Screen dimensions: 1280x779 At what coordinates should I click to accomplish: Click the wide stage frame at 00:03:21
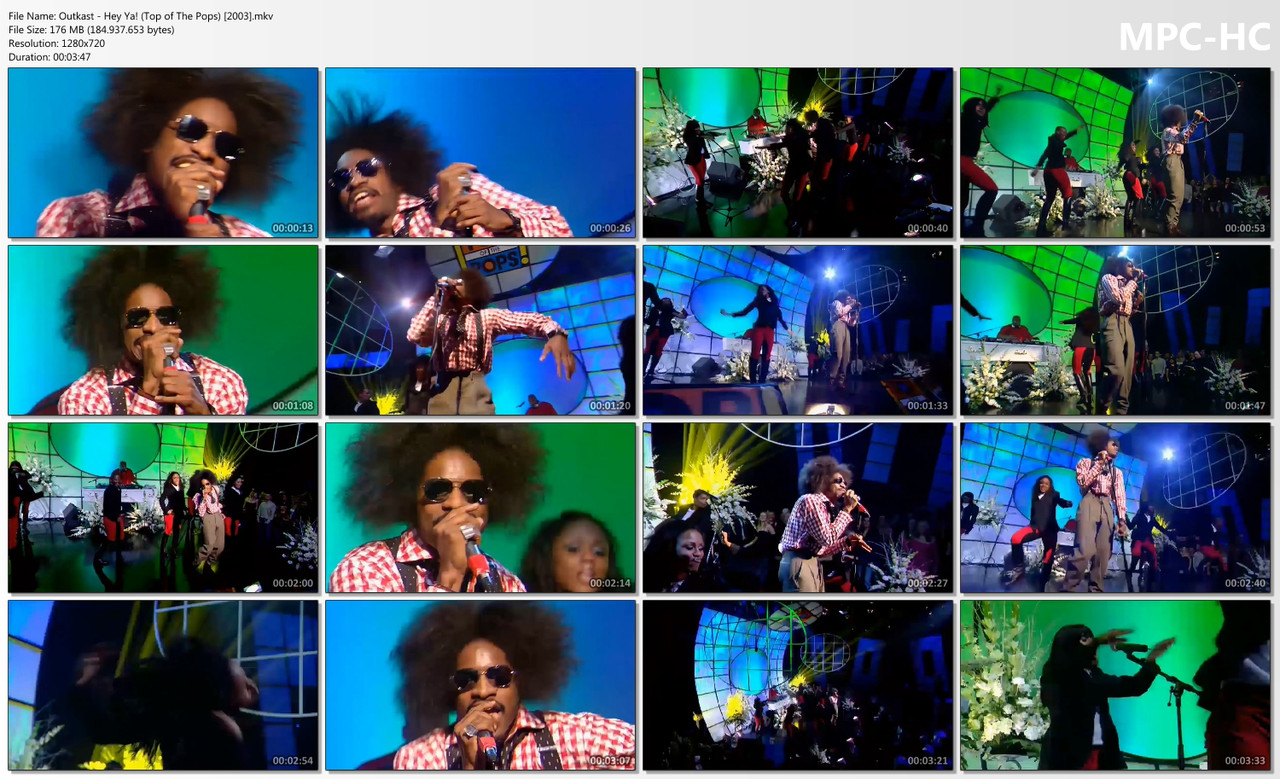[797, 686]
